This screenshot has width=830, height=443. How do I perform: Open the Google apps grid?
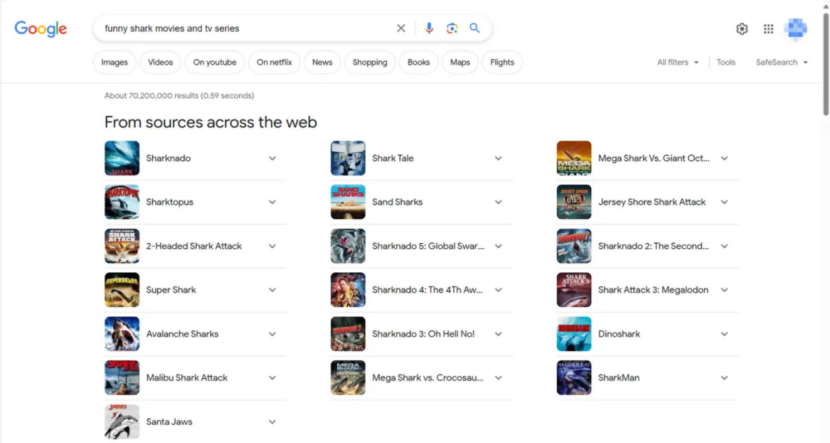coord(768,29)
